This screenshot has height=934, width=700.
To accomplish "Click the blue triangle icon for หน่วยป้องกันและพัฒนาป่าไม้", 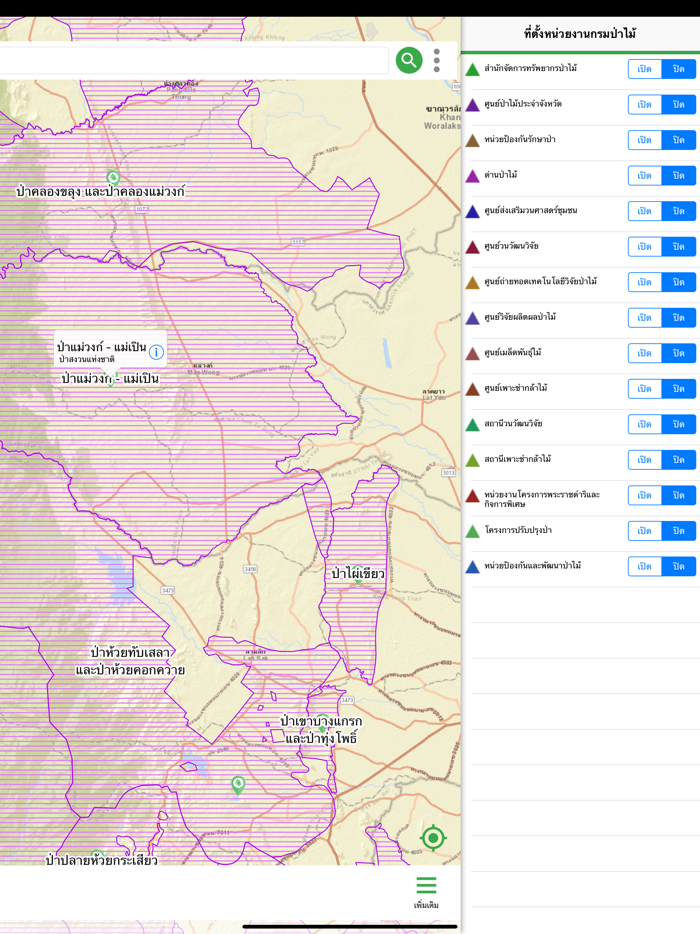I will pos(473,567).
